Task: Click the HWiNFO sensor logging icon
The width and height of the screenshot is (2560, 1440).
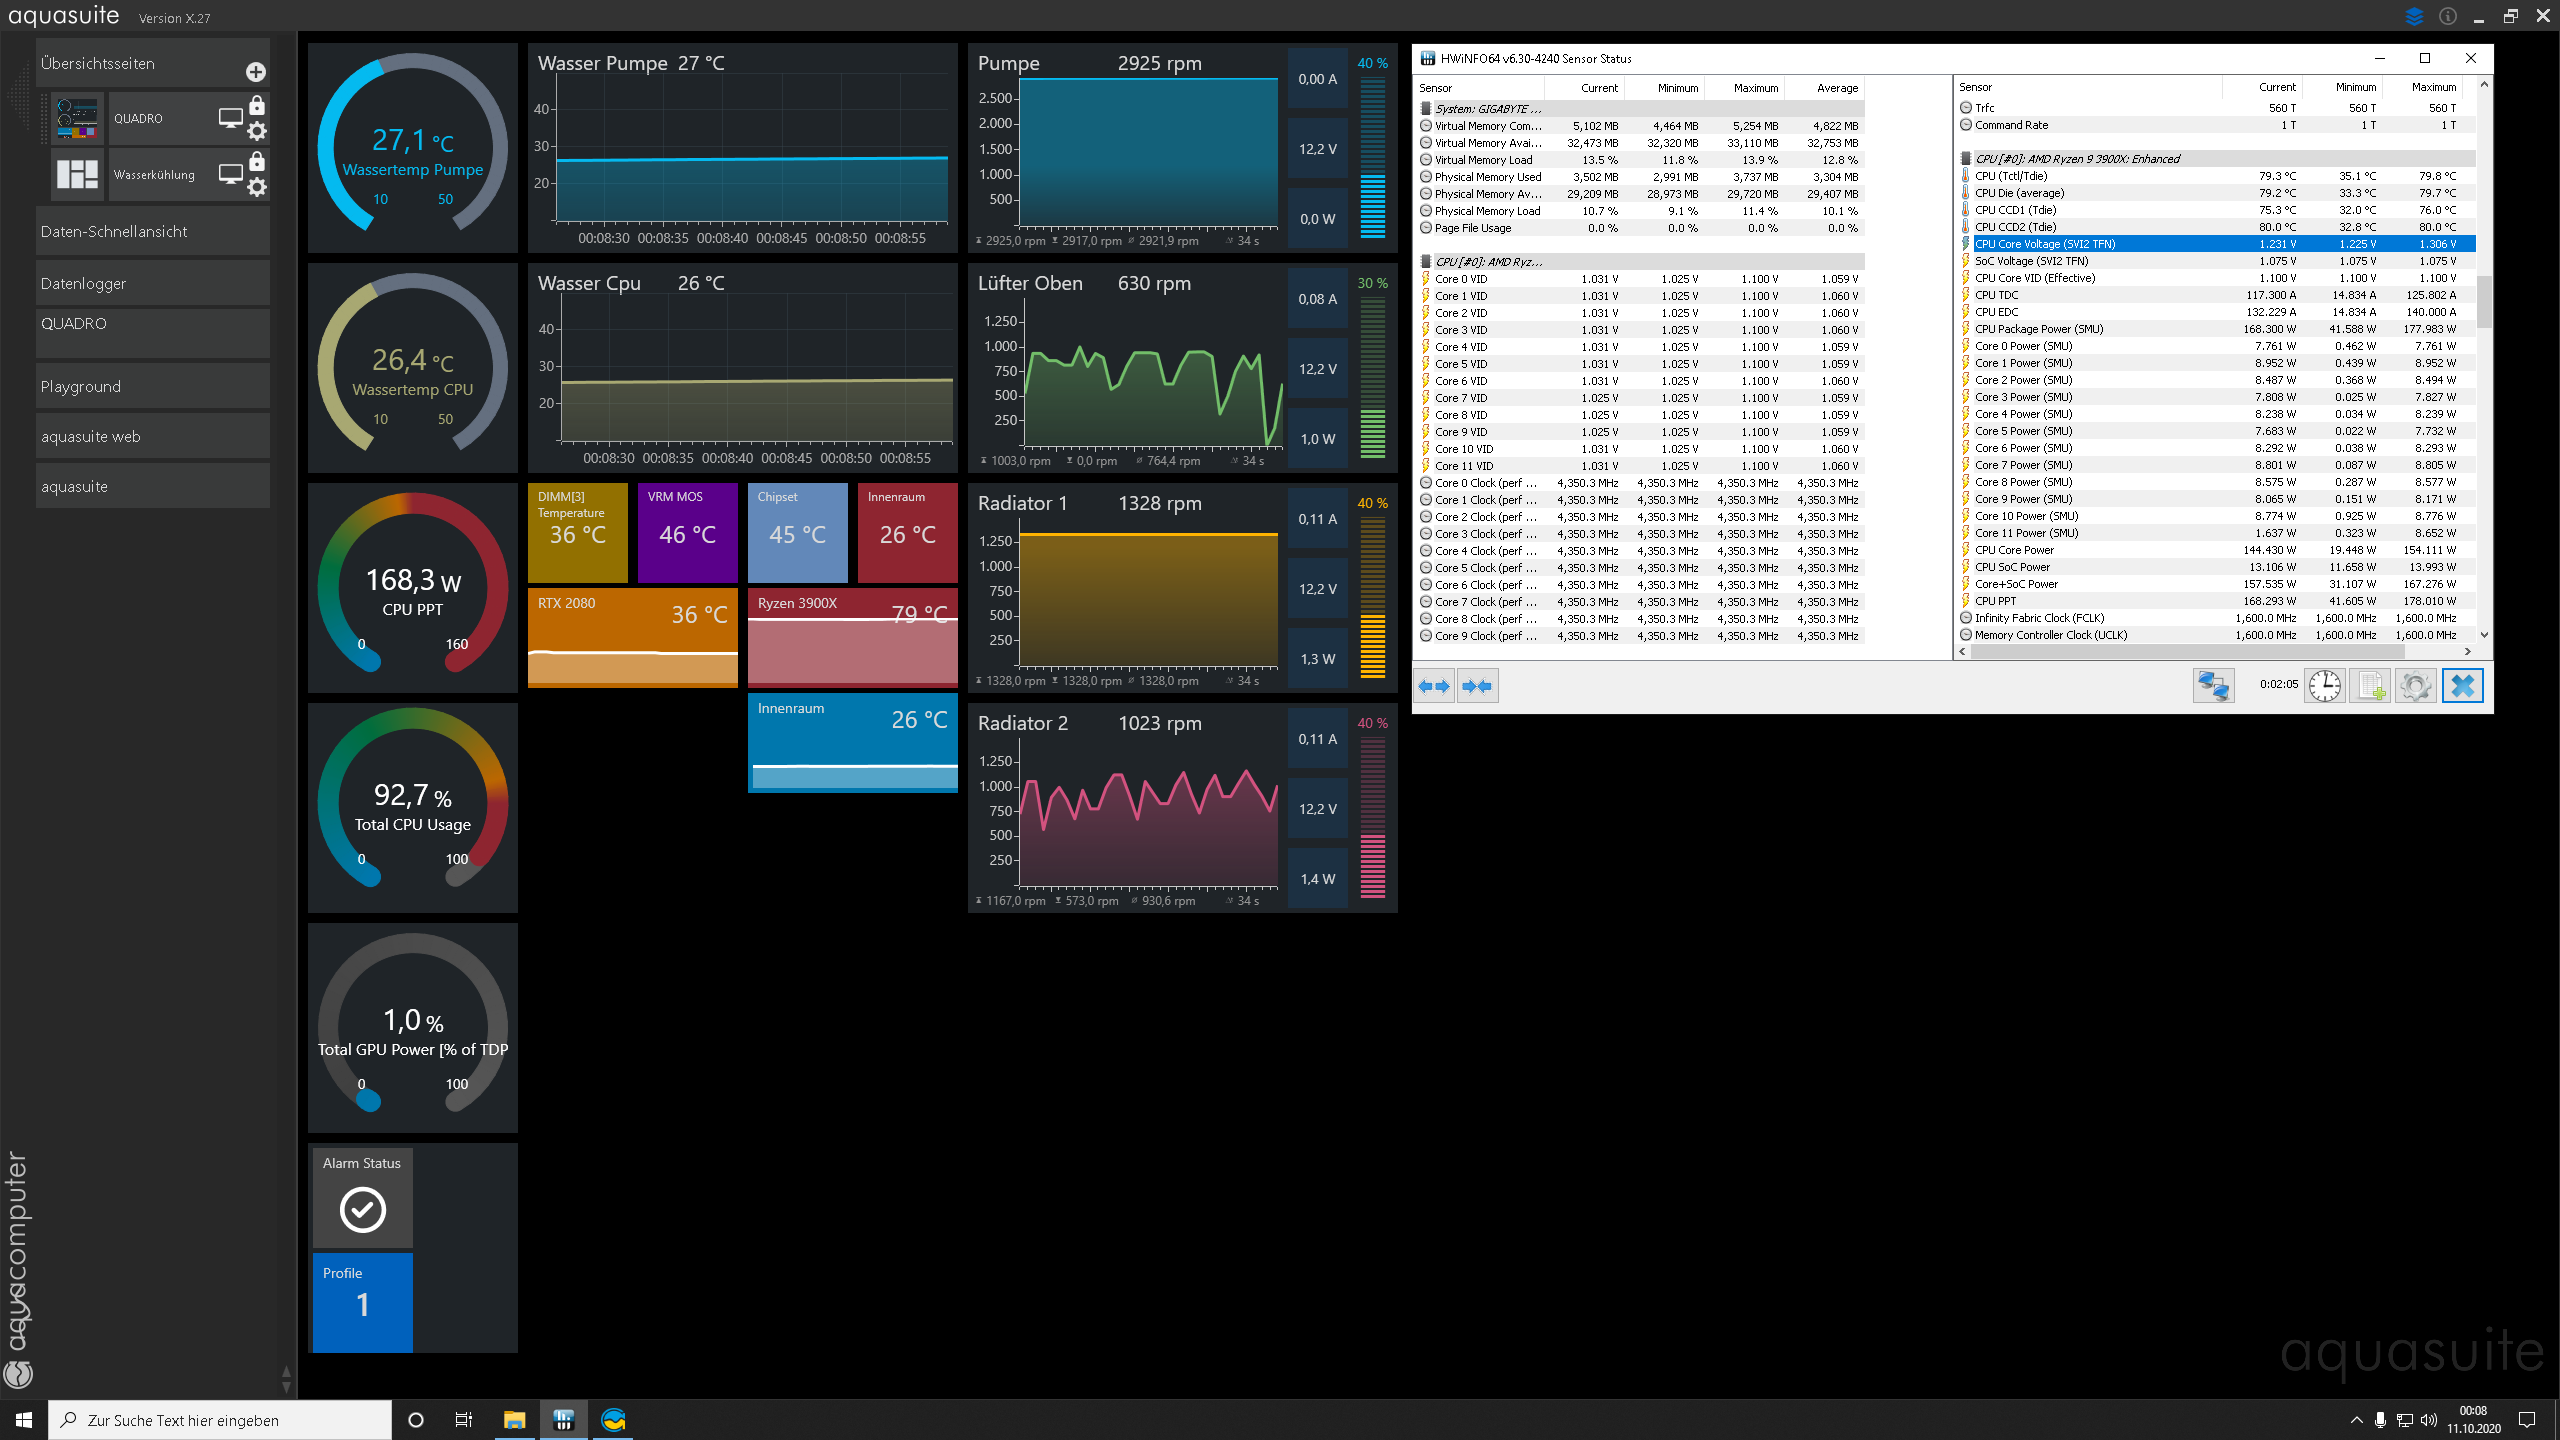Action: 2368,686
